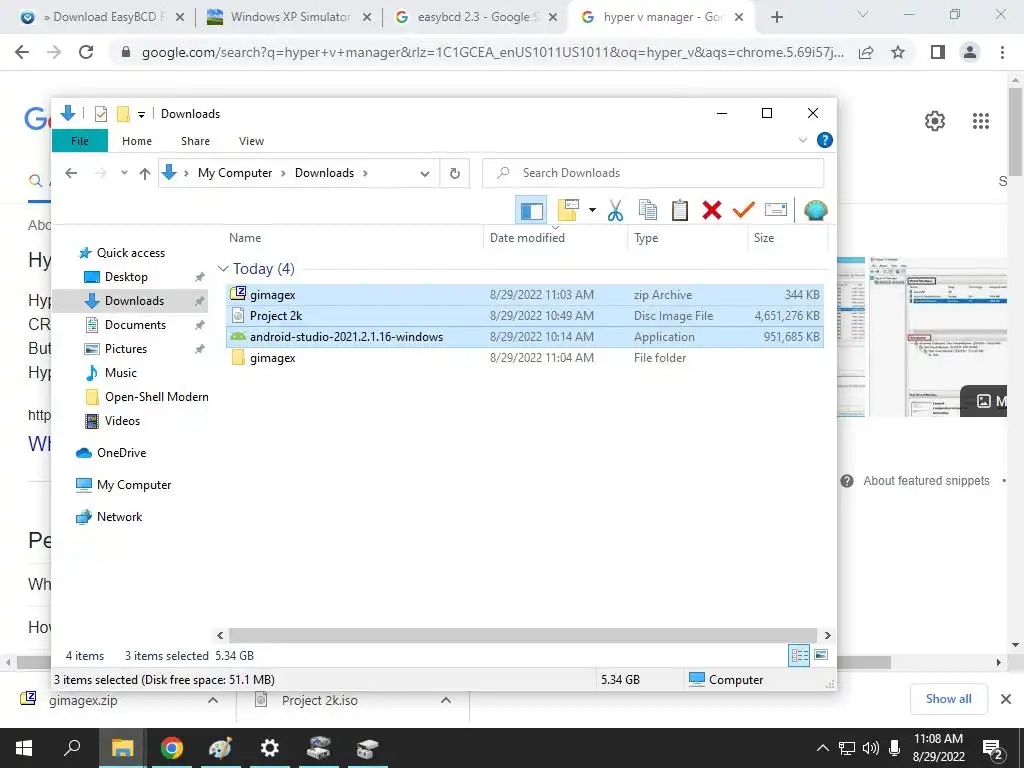Open a new Chrome tab
This screenshot has width=1024, height=768.
[776, 17]
